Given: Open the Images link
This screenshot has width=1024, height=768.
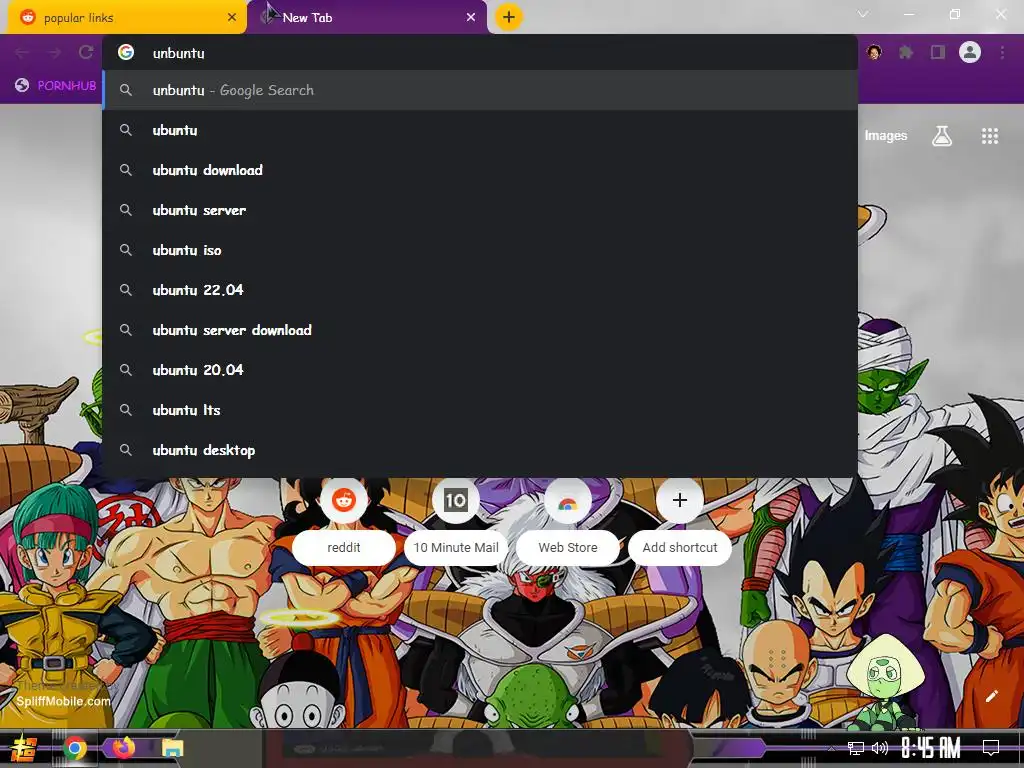Looking at the screenshot, I should click(886, 136).
